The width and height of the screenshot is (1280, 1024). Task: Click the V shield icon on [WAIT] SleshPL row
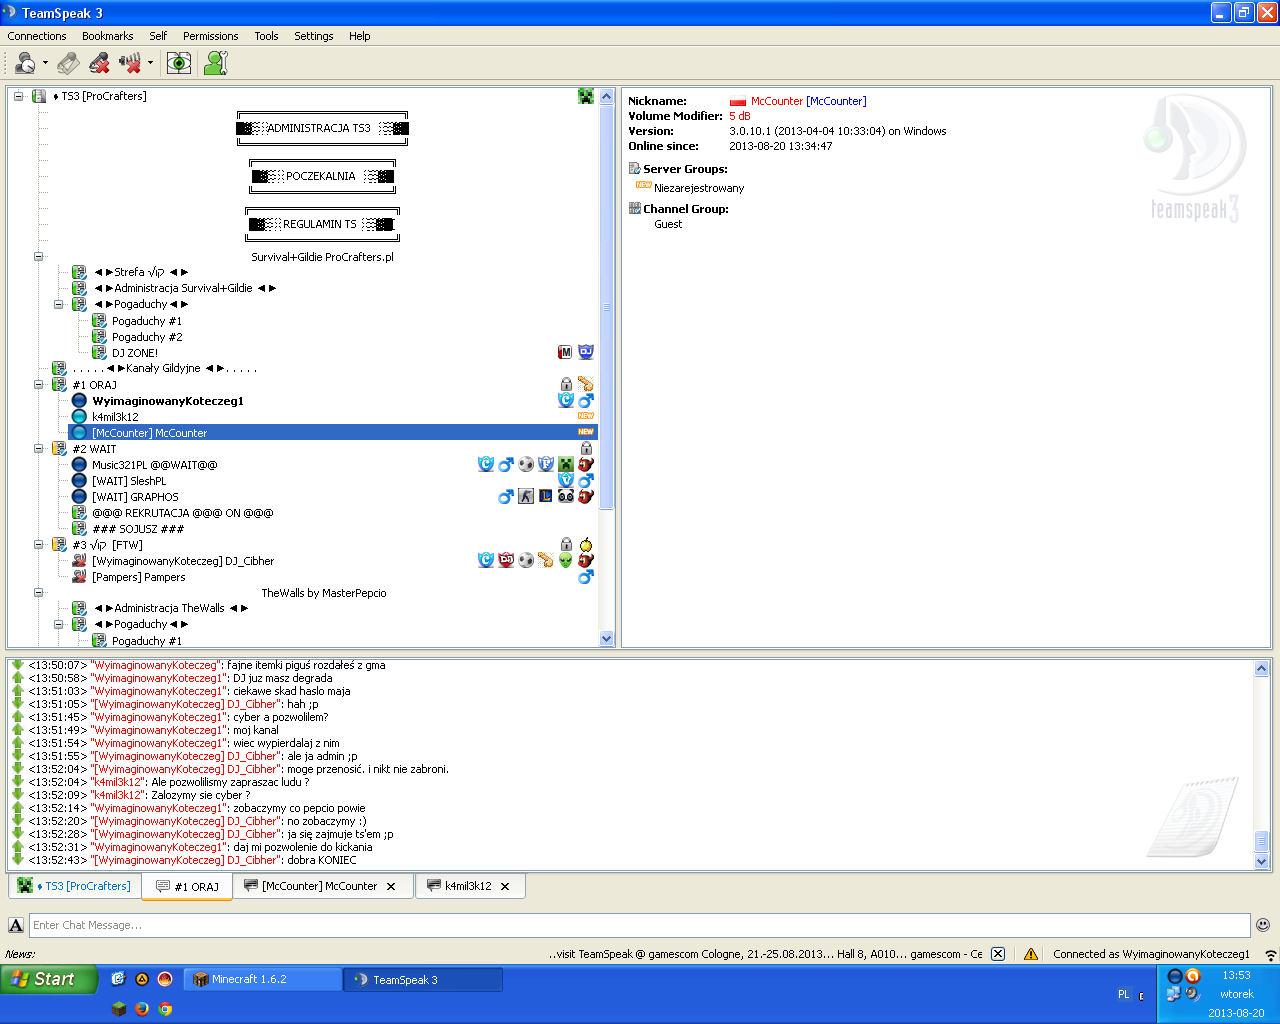566,480
